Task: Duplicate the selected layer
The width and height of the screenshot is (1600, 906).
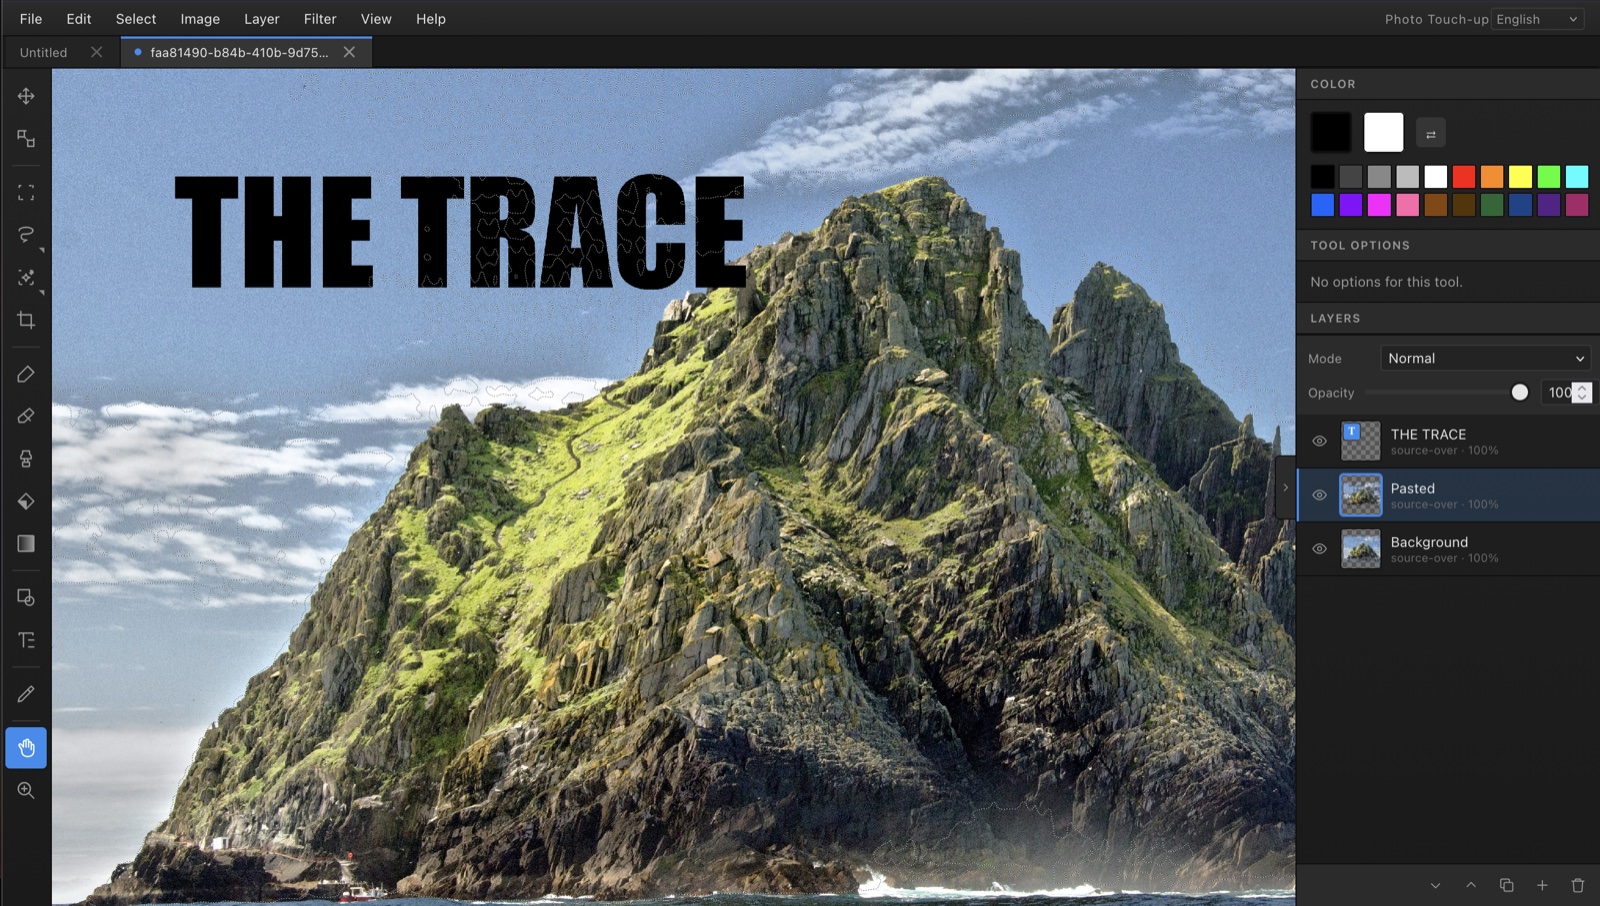Action: coord(1506,885)
